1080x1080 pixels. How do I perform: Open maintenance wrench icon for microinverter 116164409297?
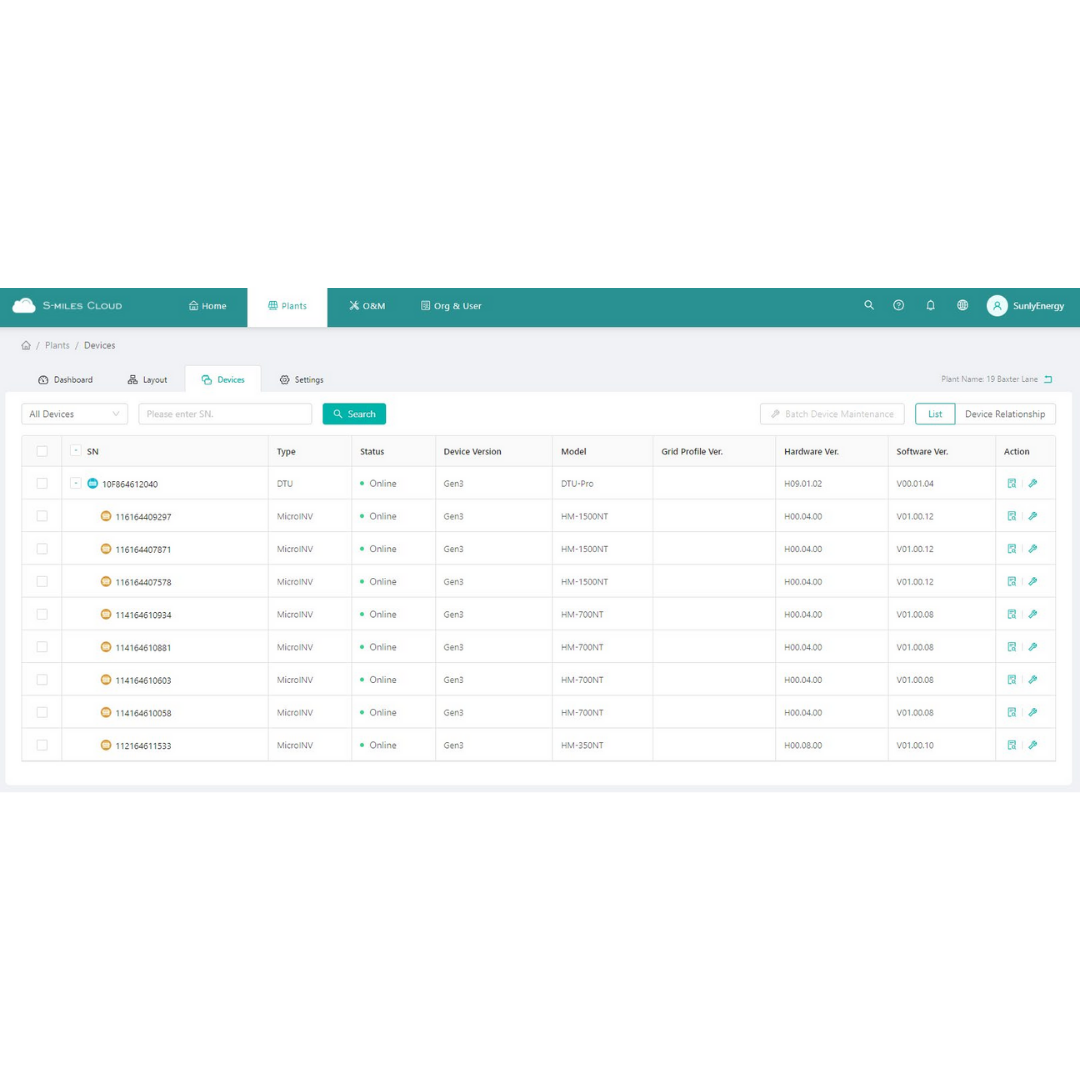[x=1034, y=516]
